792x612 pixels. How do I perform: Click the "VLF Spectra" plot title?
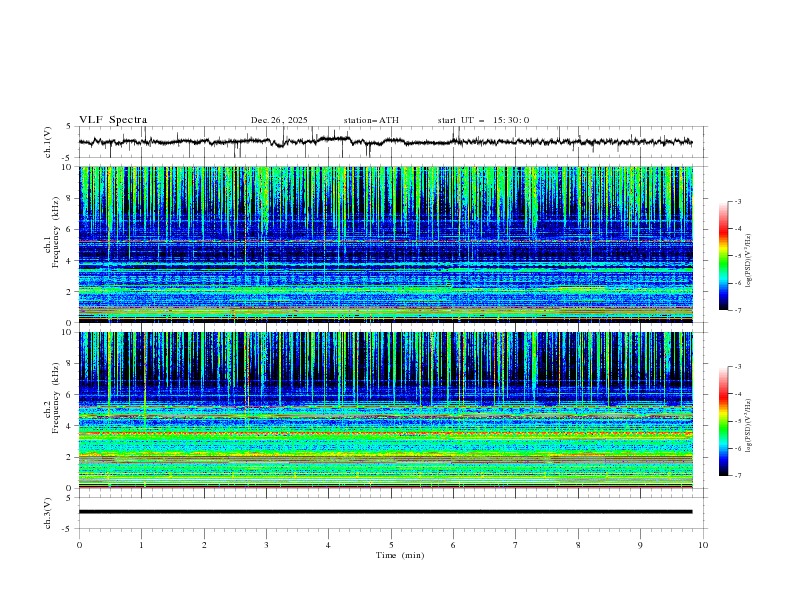coord(113,120)
